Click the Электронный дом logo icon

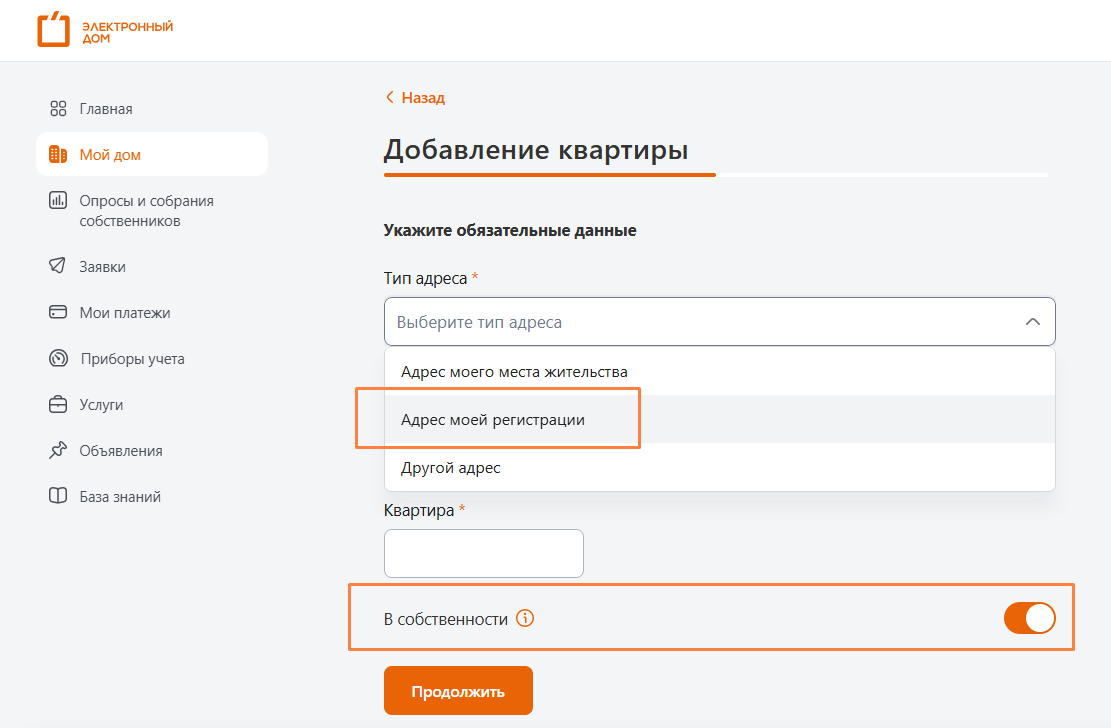53,30
